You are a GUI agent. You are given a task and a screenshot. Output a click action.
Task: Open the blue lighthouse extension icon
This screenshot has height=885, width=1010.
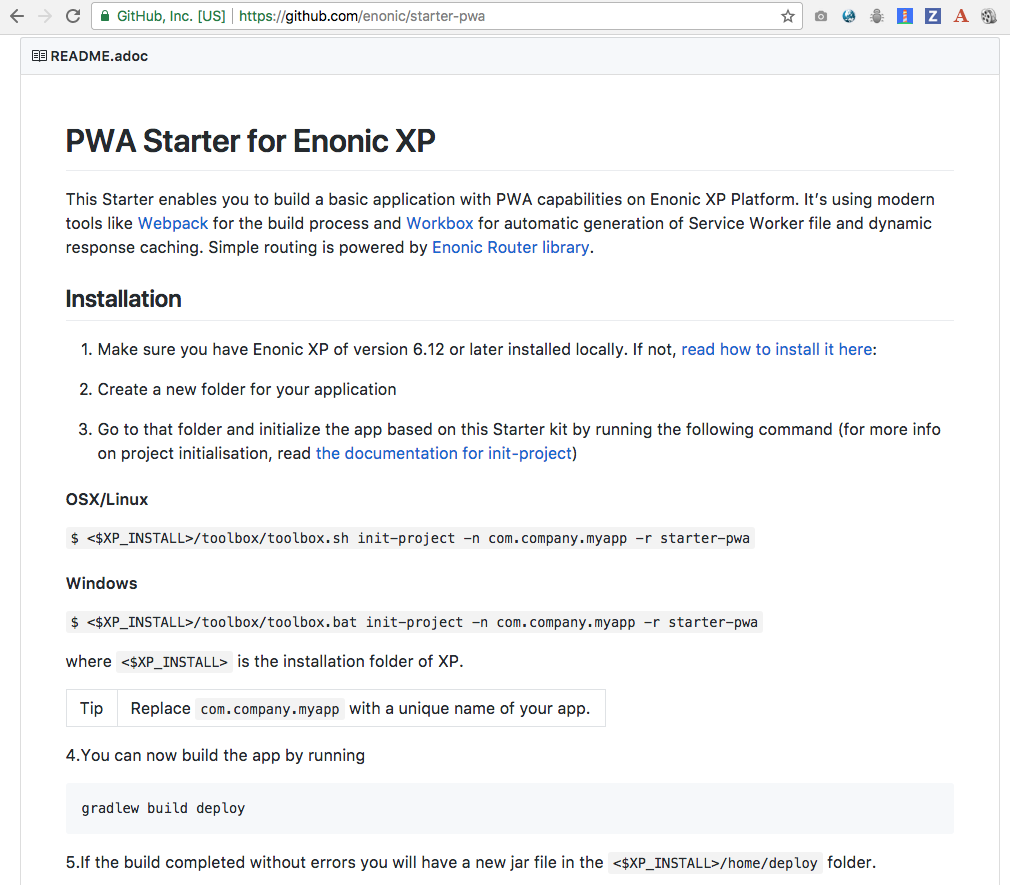point(905,16)
